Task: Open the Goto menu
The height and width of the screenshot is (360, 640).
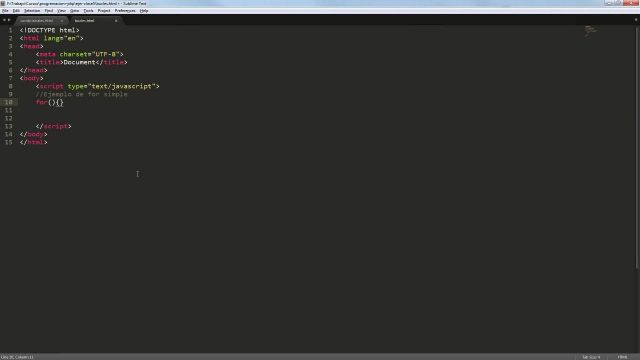Action: pyautogui.click(x=75, y=11)
